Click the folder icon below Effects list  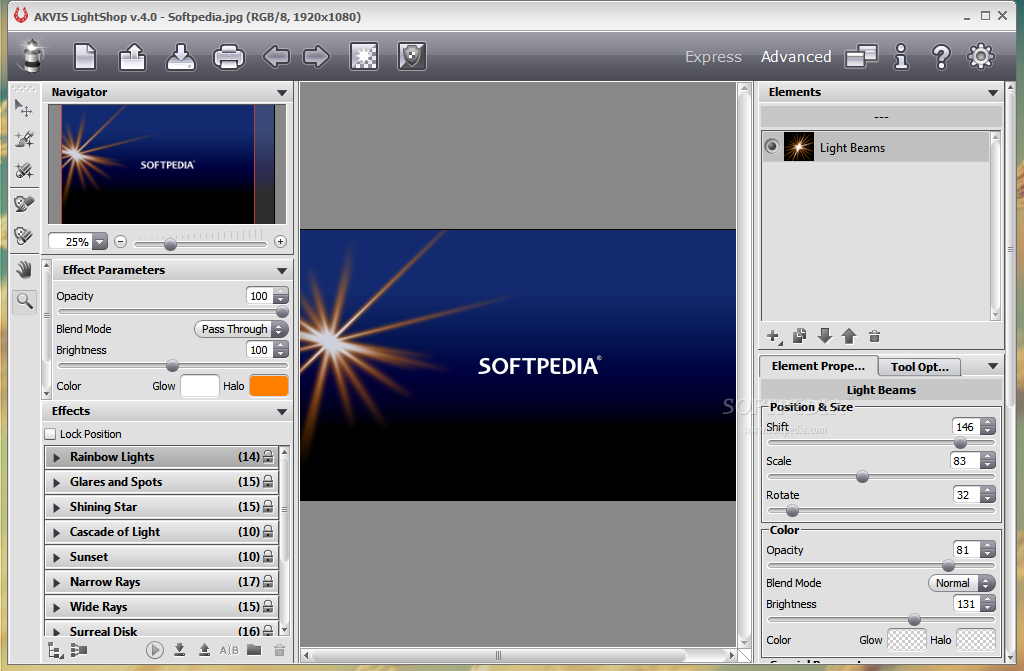(x=254, y=649)
